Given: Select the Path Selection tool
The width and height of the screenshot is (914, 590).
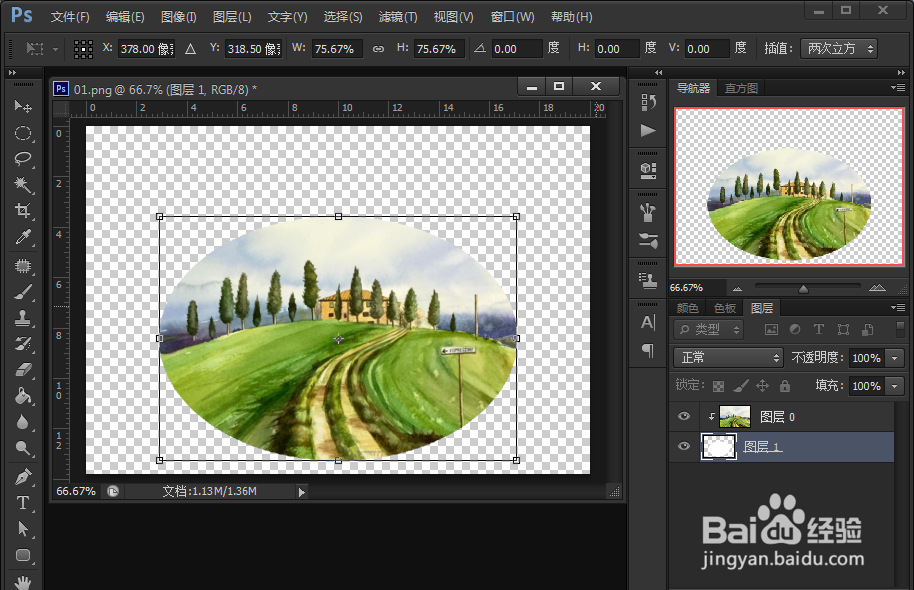Looking at the screenshot, I should (x=23, y=529).
